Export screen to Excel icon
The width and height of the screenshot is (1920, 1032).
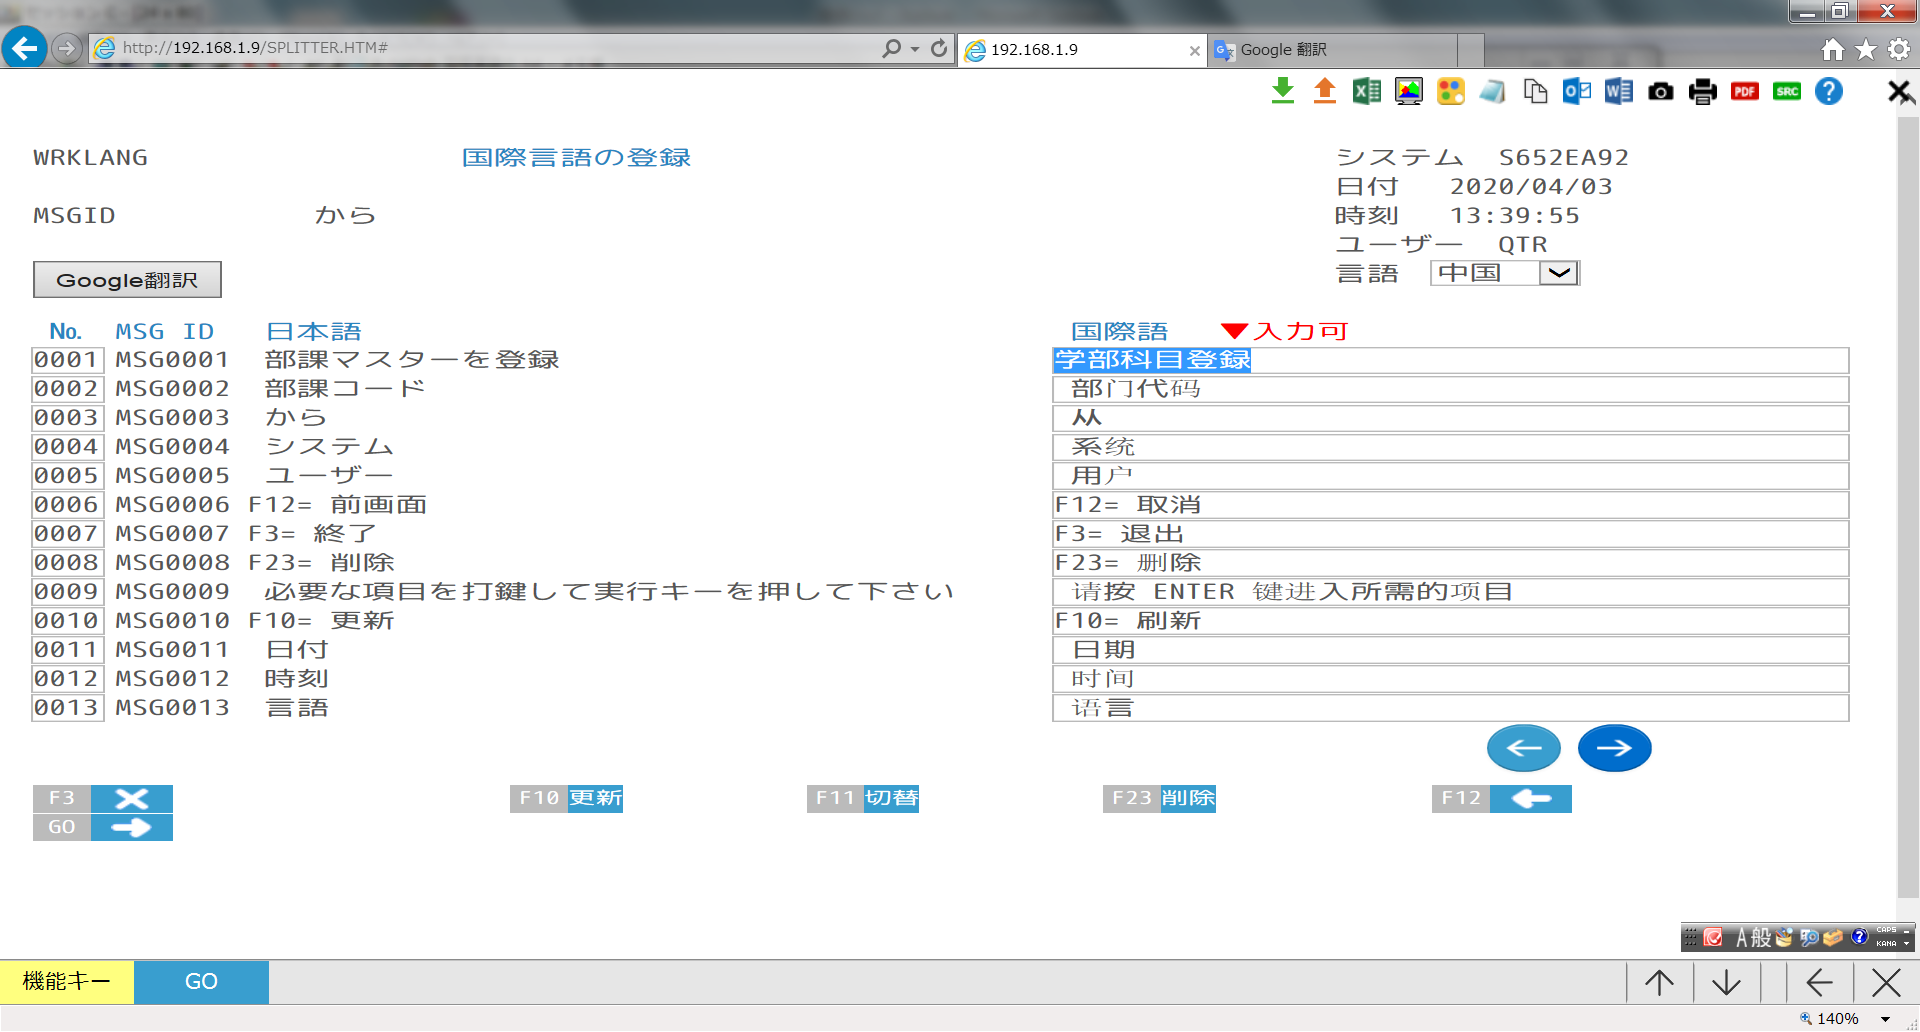[1366, 92]
